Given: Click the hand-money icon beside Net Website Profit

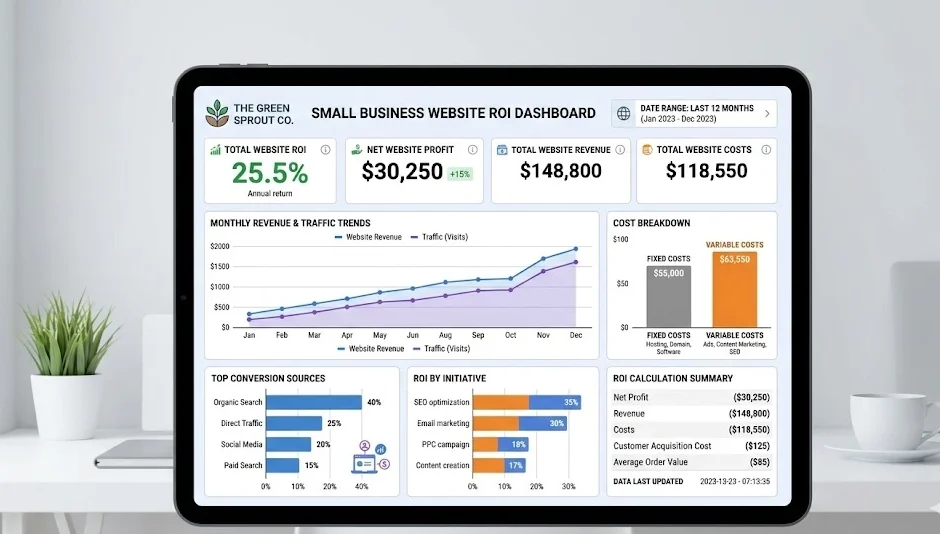Looking at the screenshot, I should click(x=357, y=150).
